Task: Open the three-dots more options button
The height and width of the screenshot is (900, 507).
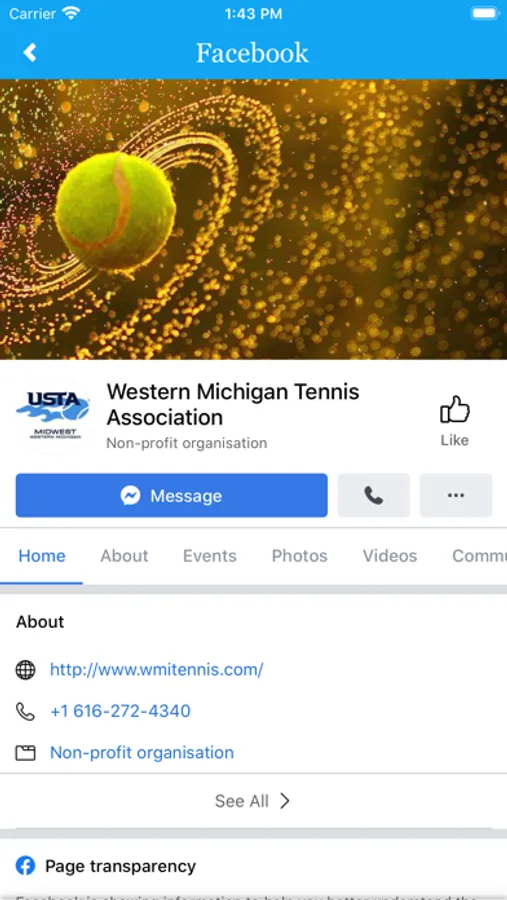Action: (456, 495)
